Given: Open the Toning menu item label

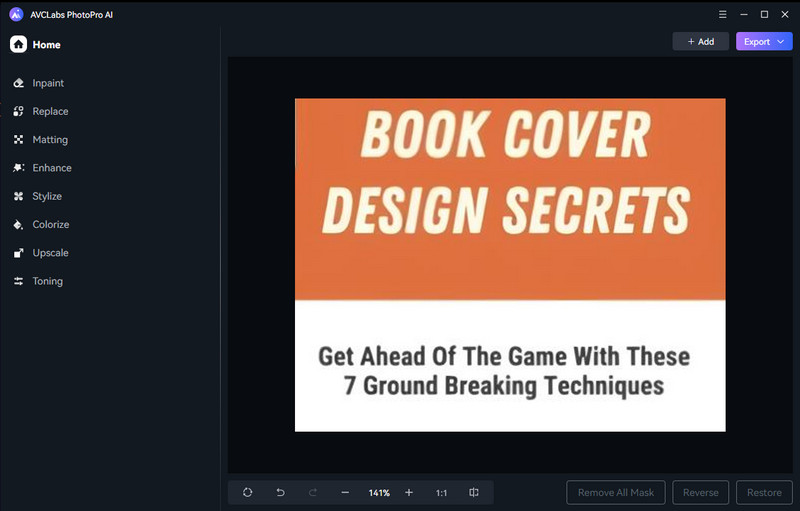Looking at the screenshot, I should [x=47, y=281].
